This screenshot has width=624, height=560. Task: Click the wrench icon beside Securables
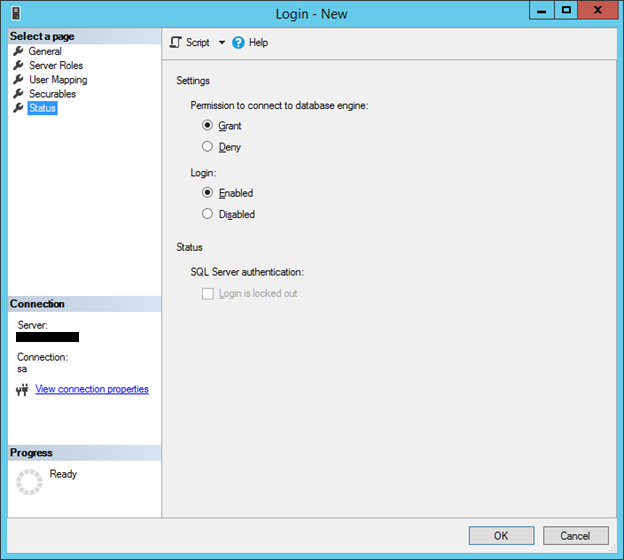click(18, 94)
